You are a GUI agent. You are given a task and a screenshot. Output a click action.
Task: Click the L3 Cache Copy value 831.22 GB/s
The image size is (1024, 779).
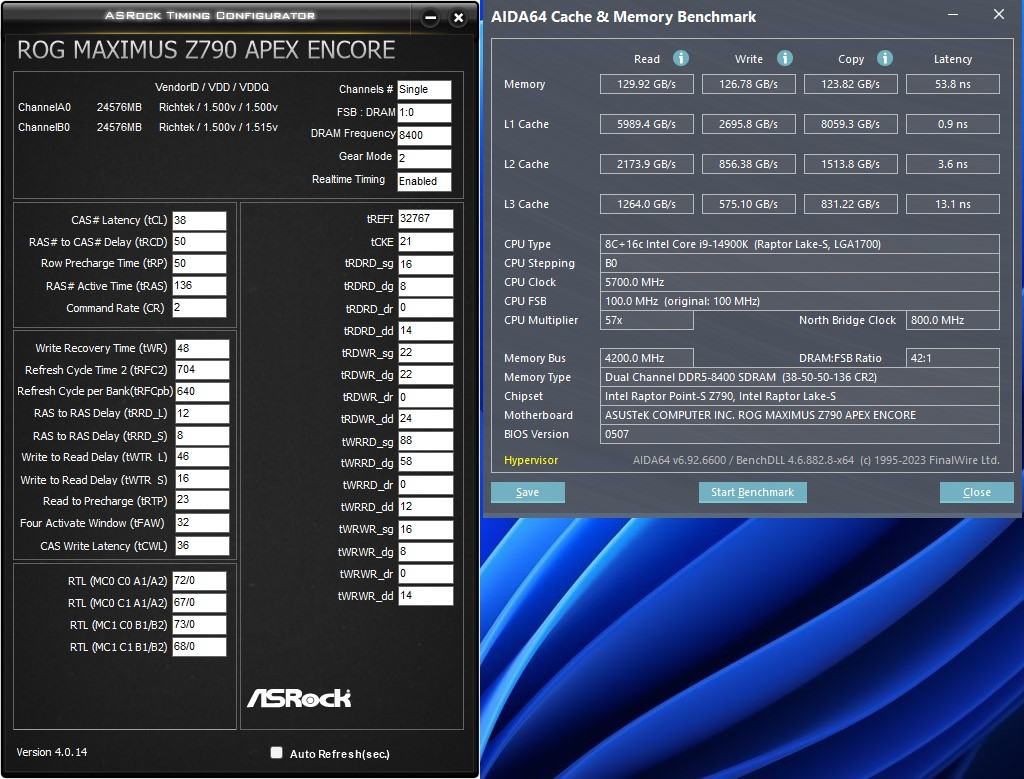[850, 204]
